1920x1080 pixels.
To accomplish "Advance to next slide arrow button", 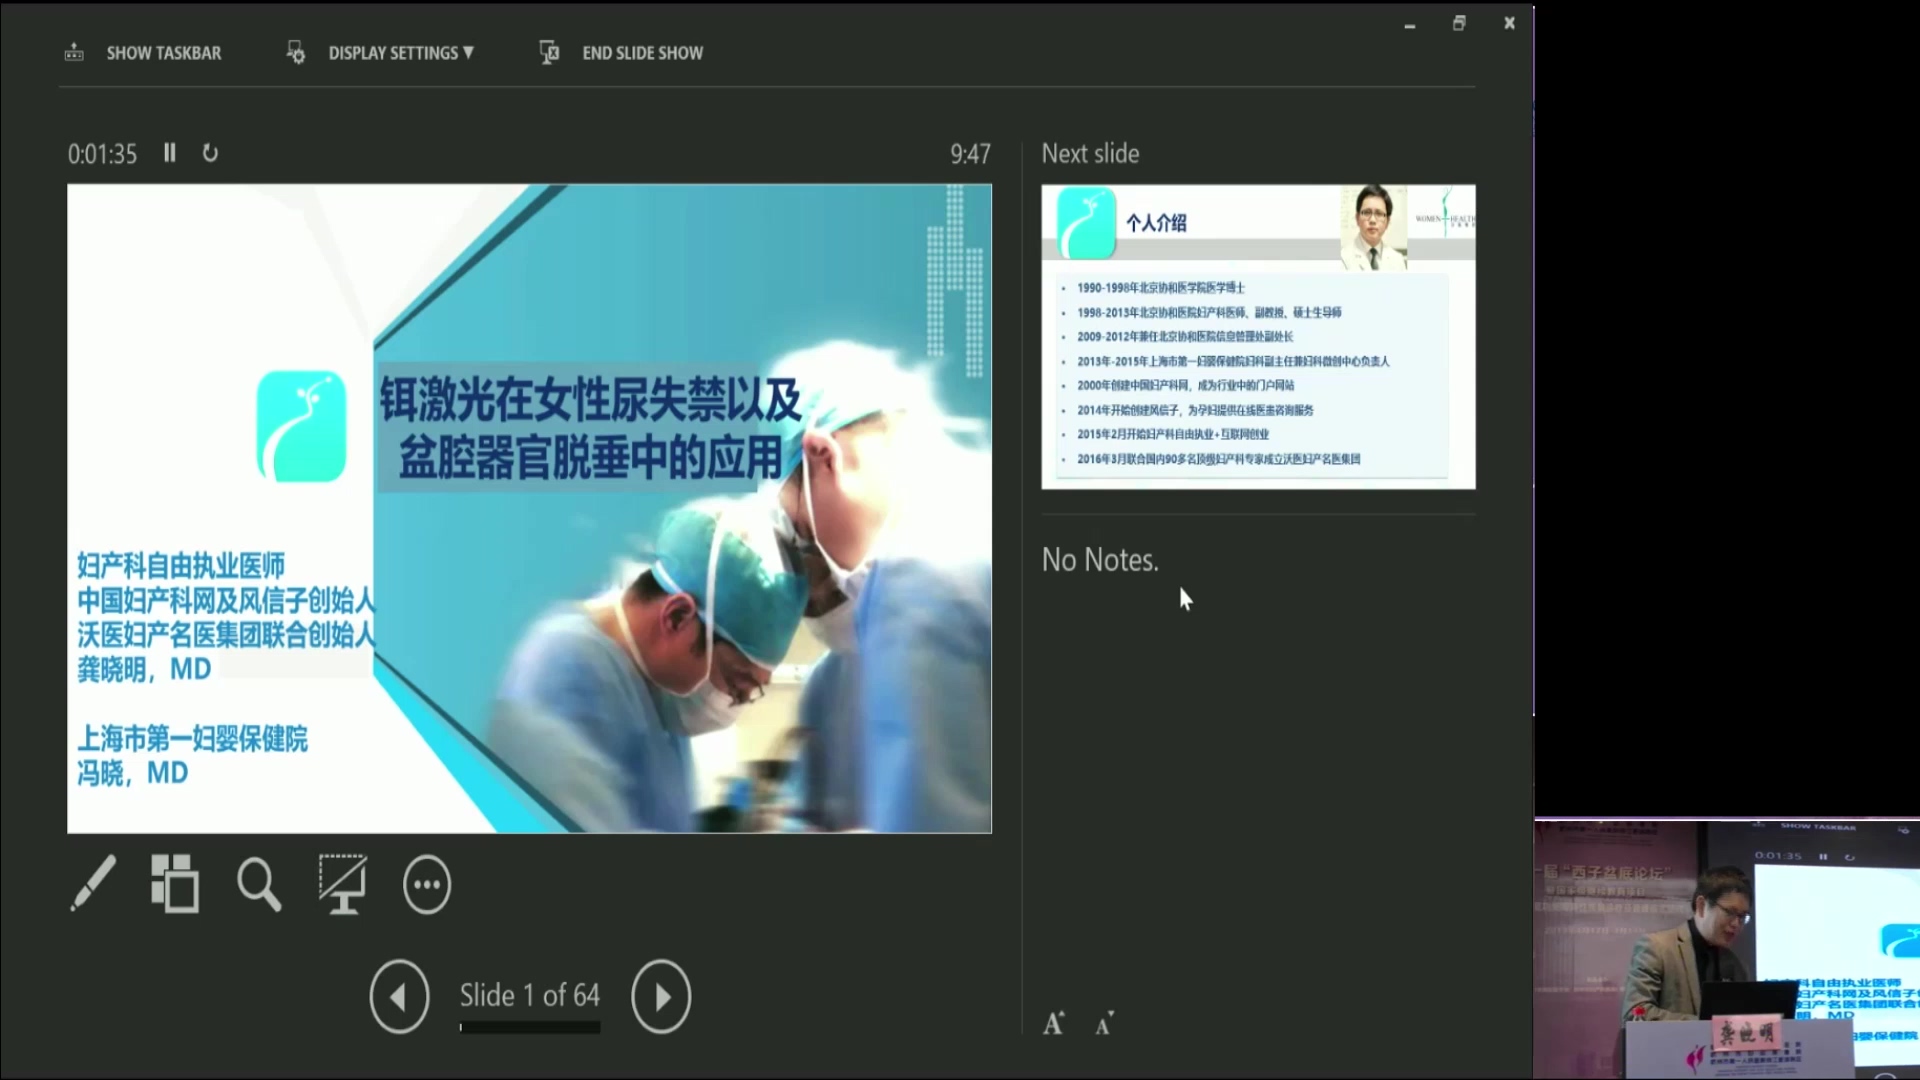I will 660,996.
